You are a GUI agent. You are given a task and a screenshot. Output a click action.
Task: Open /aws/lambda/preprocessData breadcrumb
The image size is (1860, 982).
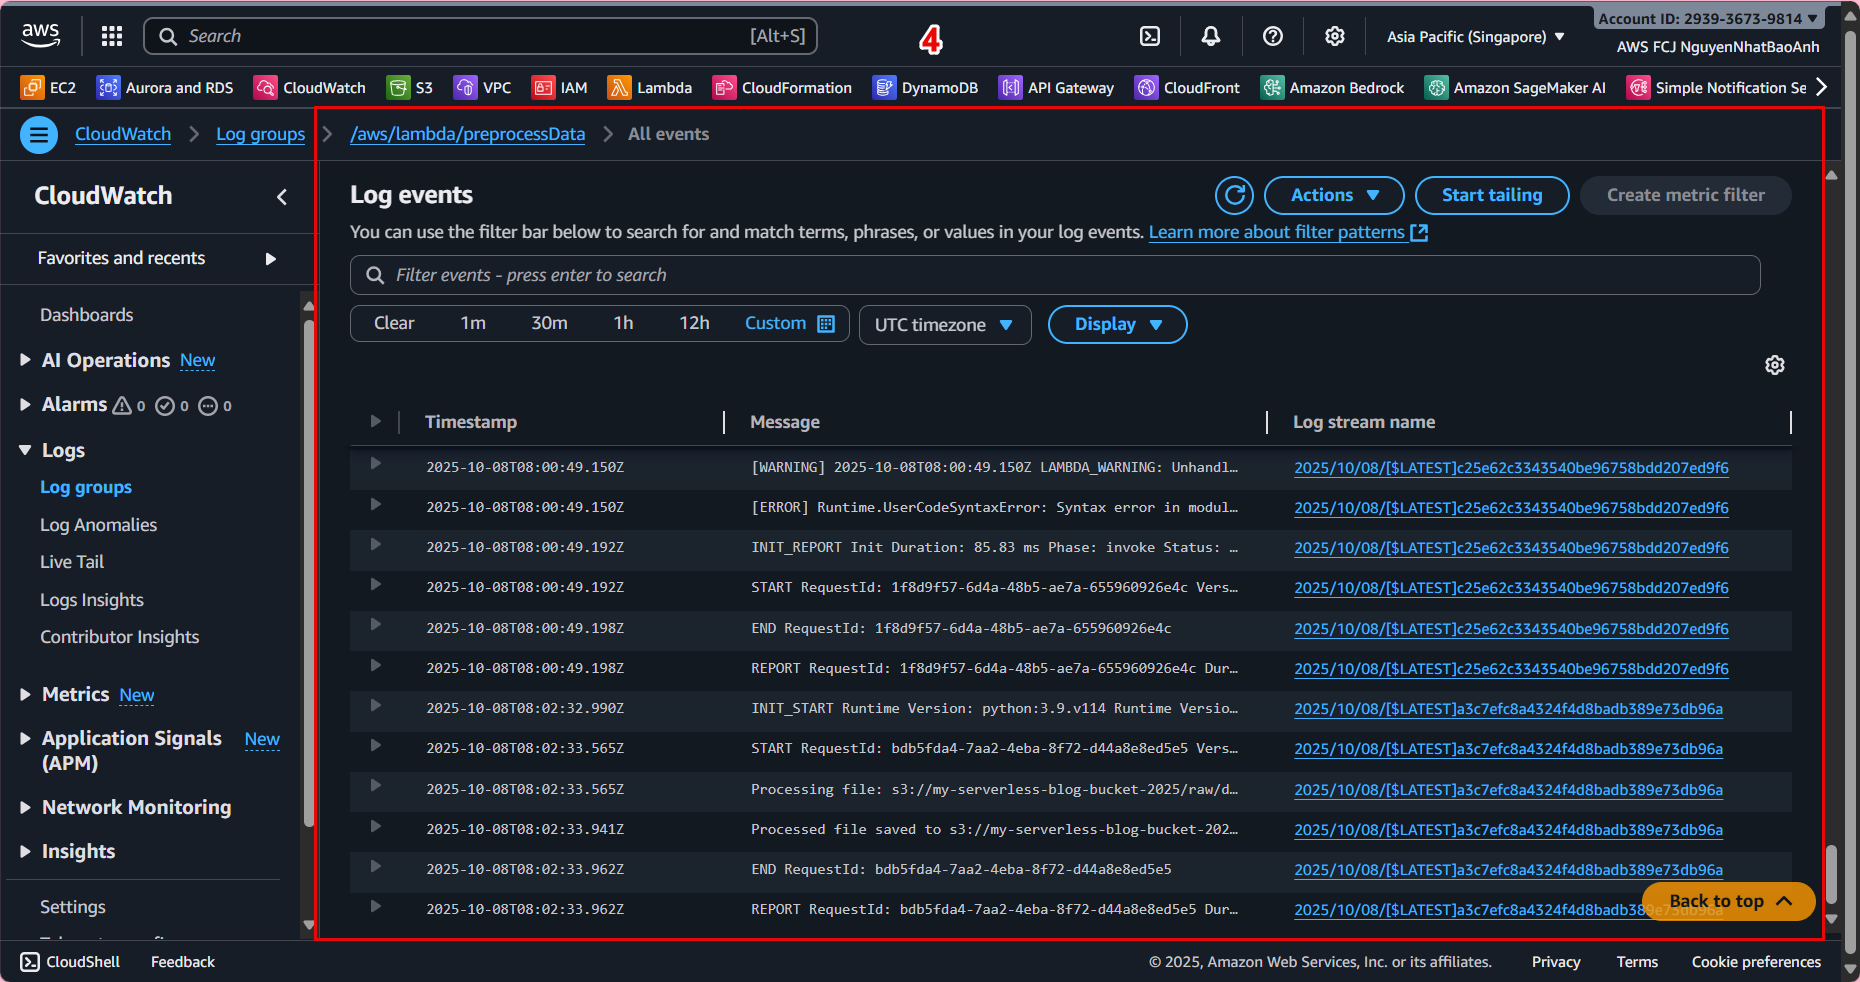(467, 134)
